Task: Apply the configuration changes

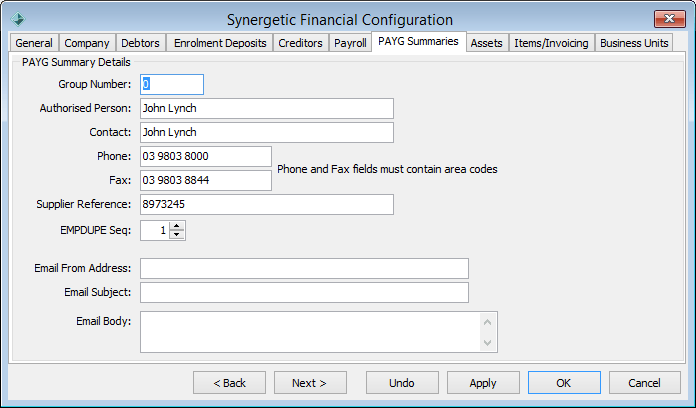Action: (483, 383)
